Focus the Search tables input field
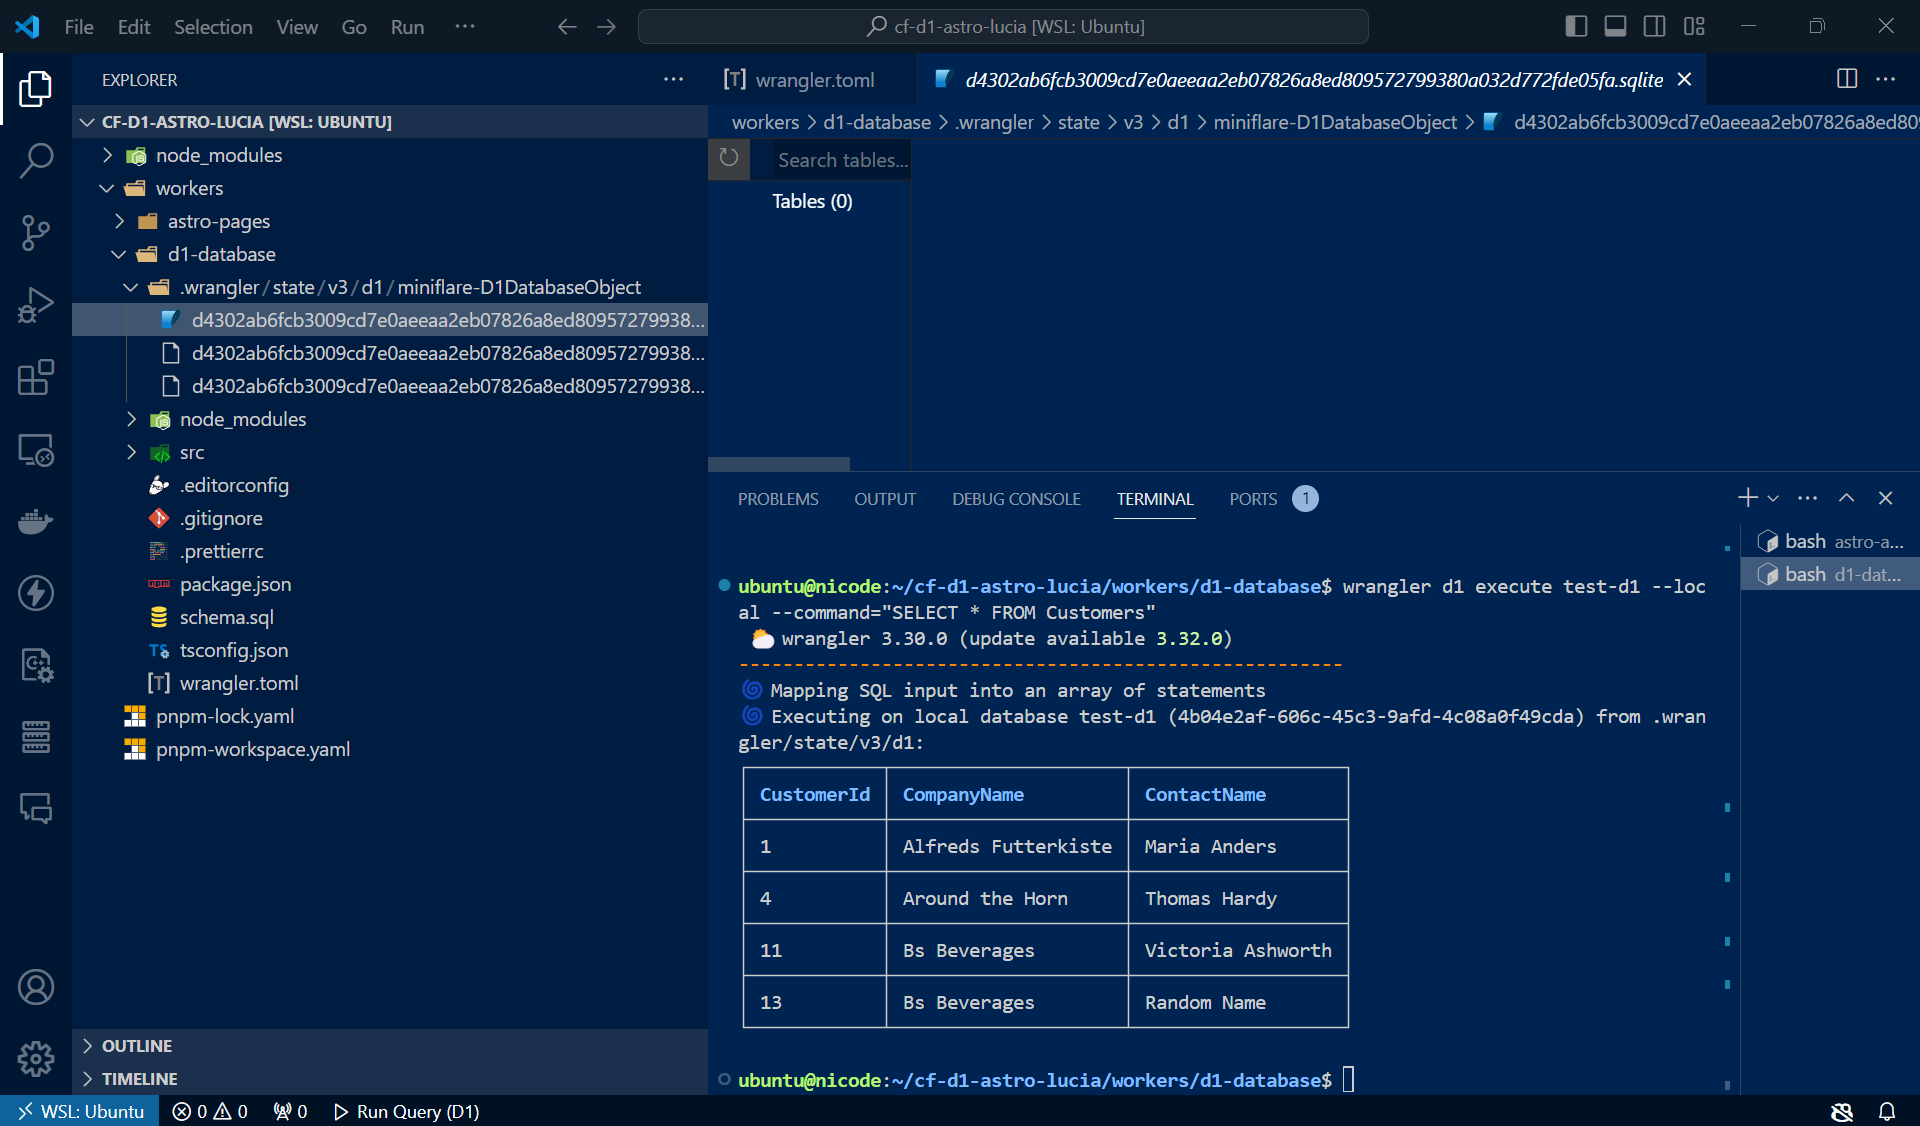Image resolution: width=1920 pixels, height=1126 pixels. (841, 160)
